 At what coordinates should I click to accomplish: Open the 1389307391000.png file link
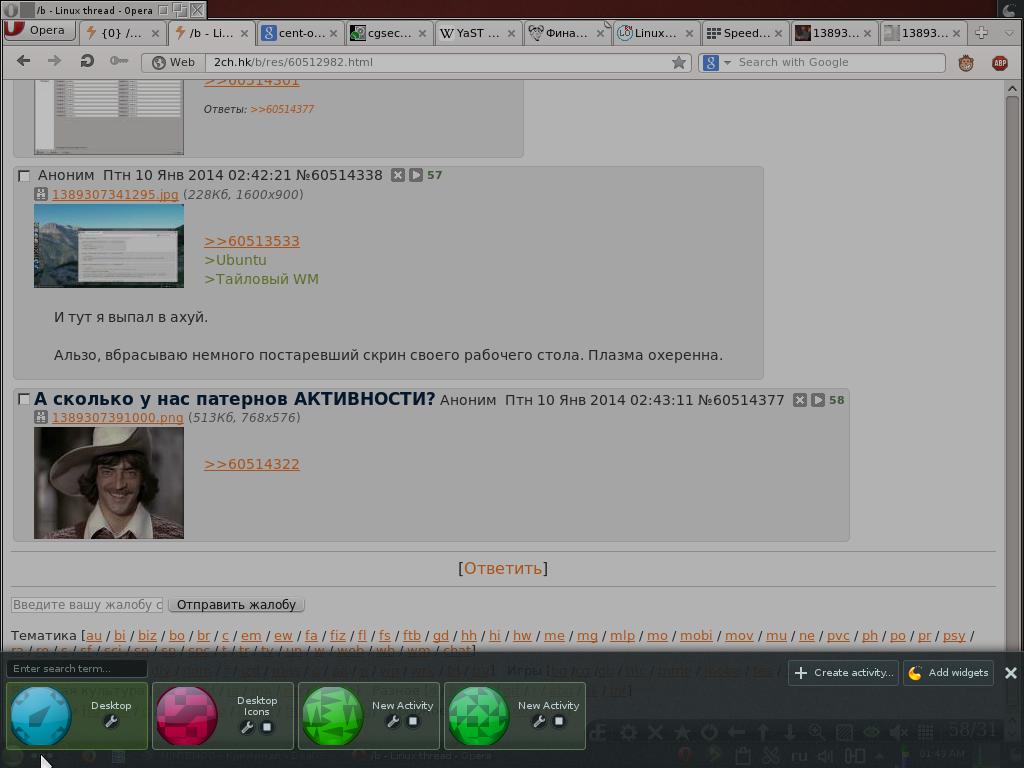[118, 417]
